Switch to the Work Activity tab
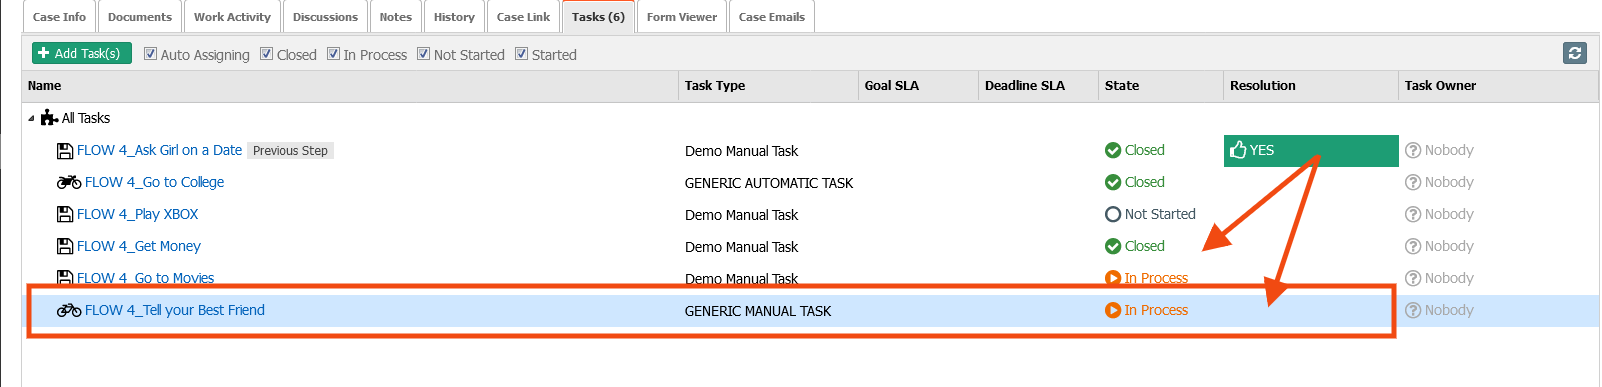 tap(232, 17)
